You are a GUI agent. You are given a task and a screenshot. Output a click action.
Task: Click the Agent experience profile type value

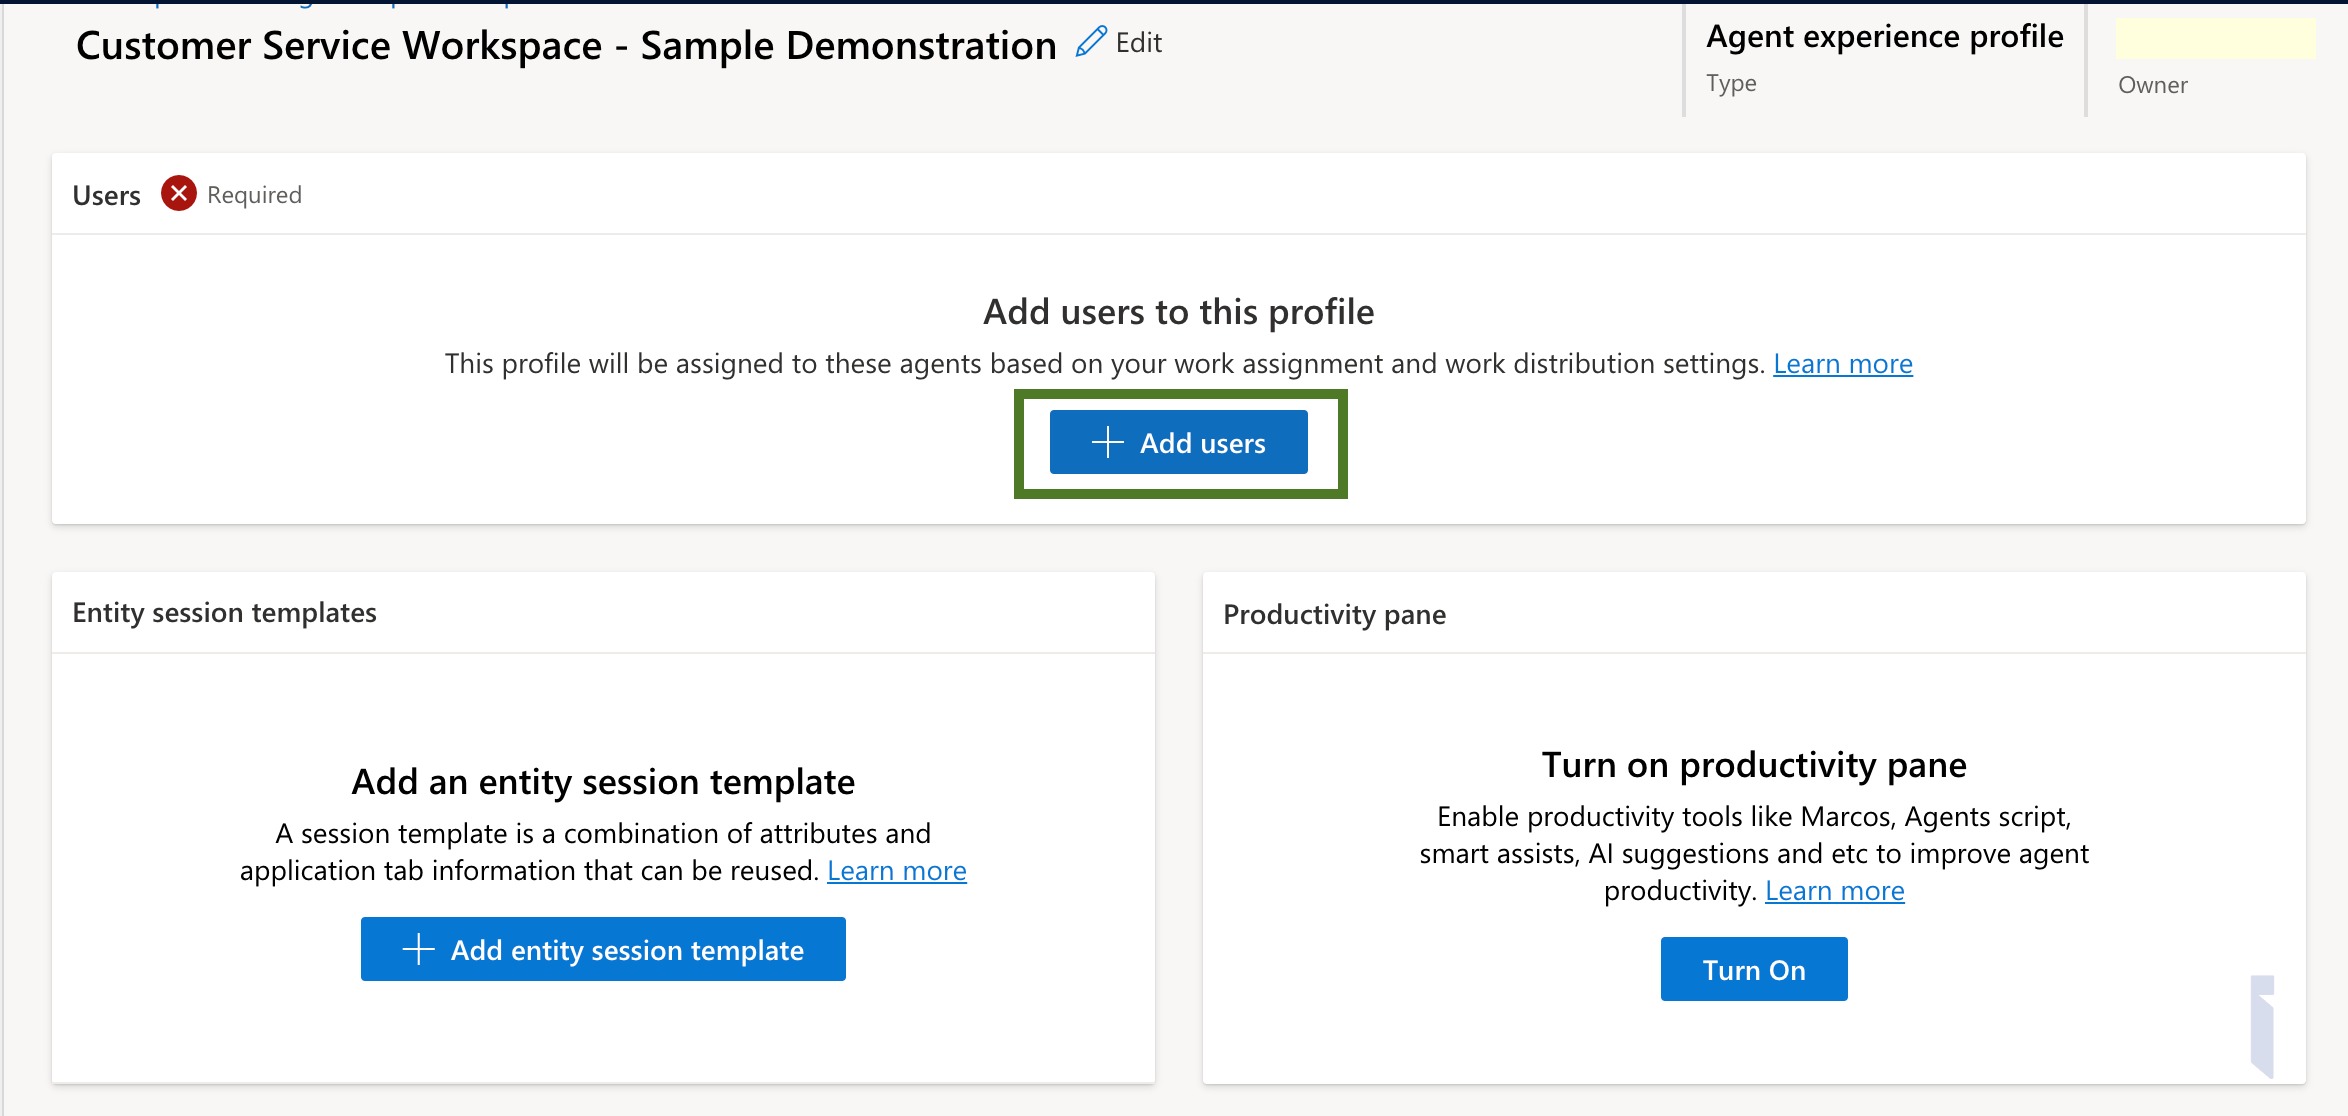click(1884, 37)
